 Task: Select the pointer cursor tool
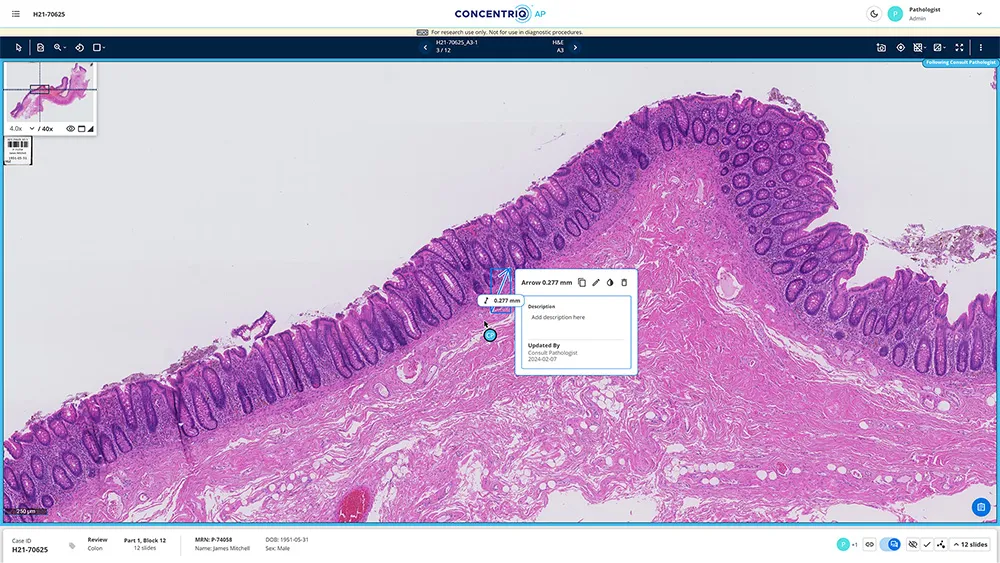click(18, 47)
